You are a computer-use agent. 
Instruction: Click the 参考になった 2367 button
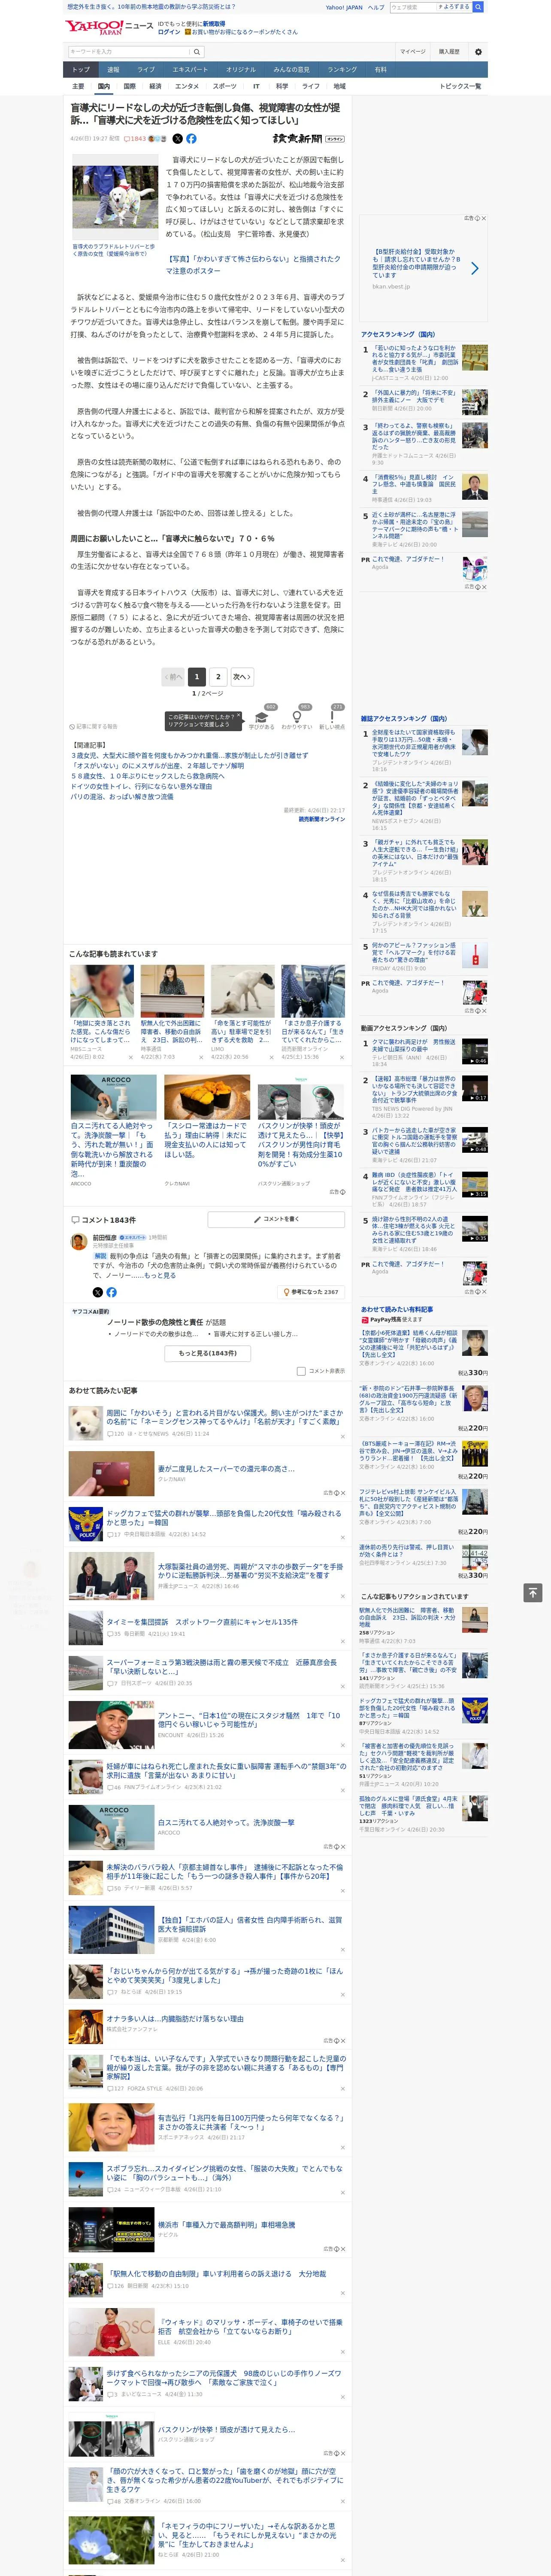coord(311,1292)
